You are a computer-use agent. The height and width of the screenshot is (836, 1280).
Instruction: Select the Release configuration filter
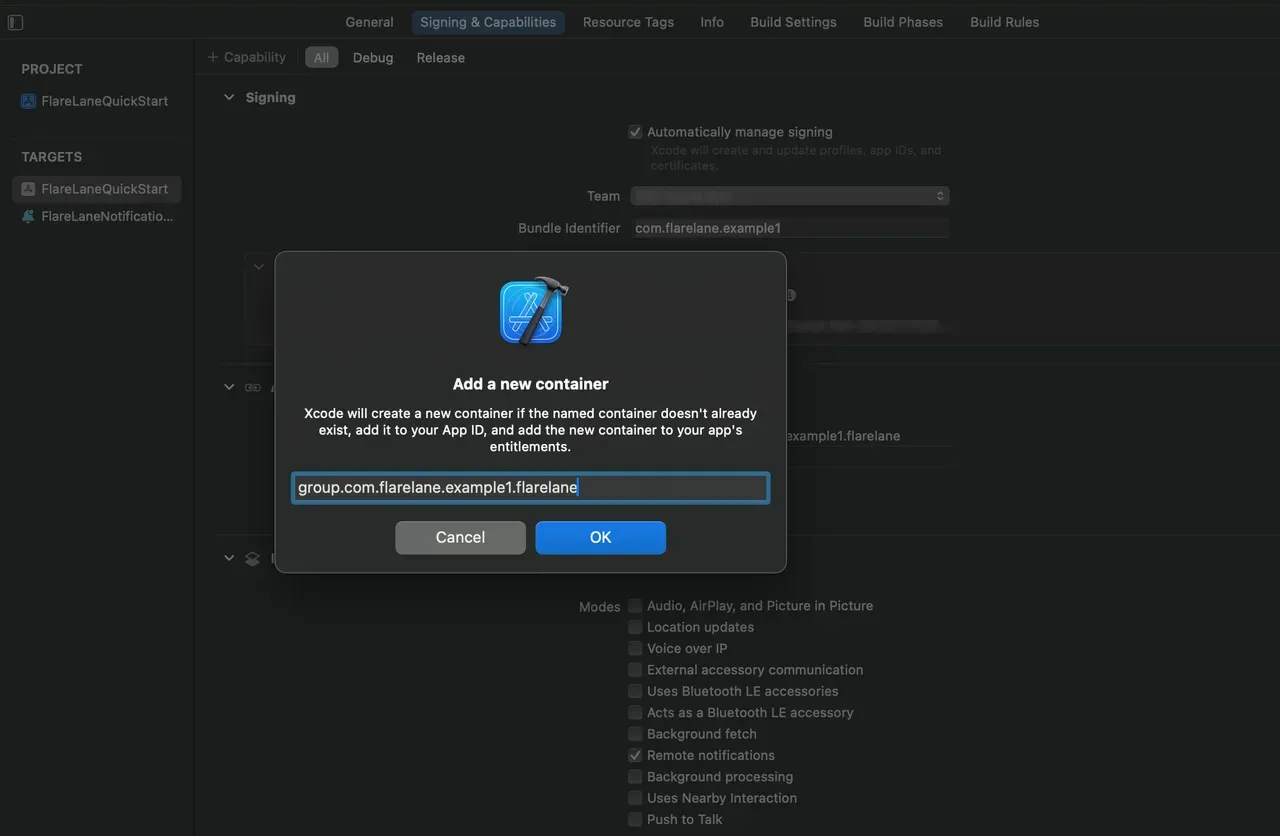pyautogui.click(x=441, y=58)
